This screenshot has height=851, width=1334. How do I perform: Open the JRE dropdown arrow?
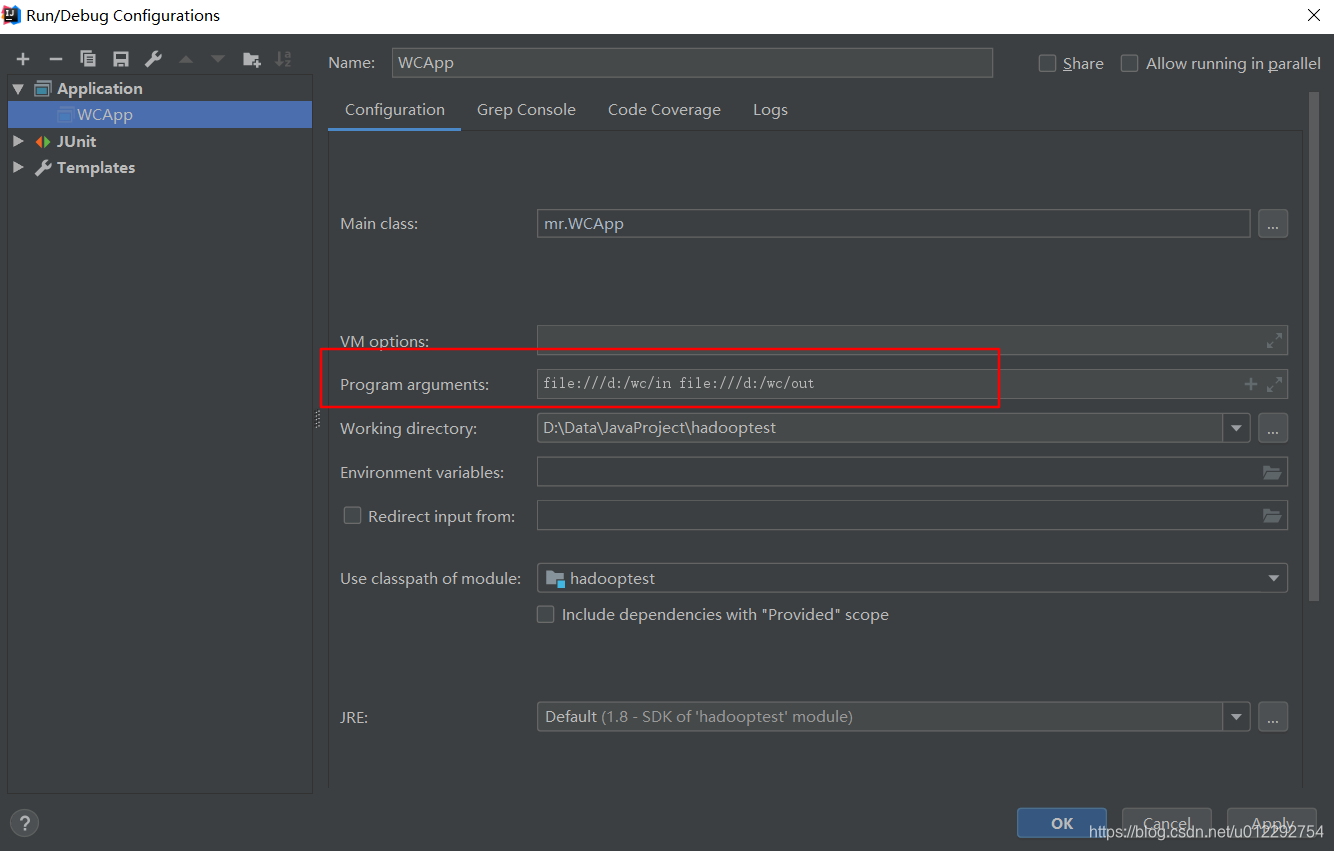(x=1237, y=717)
